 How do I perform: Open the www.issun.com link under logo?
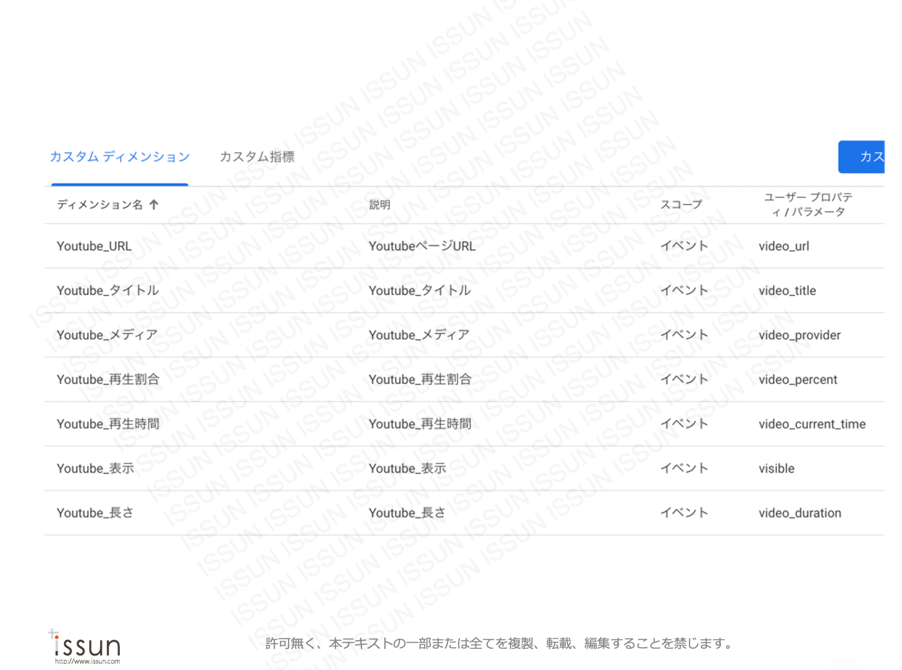[87, 661]
